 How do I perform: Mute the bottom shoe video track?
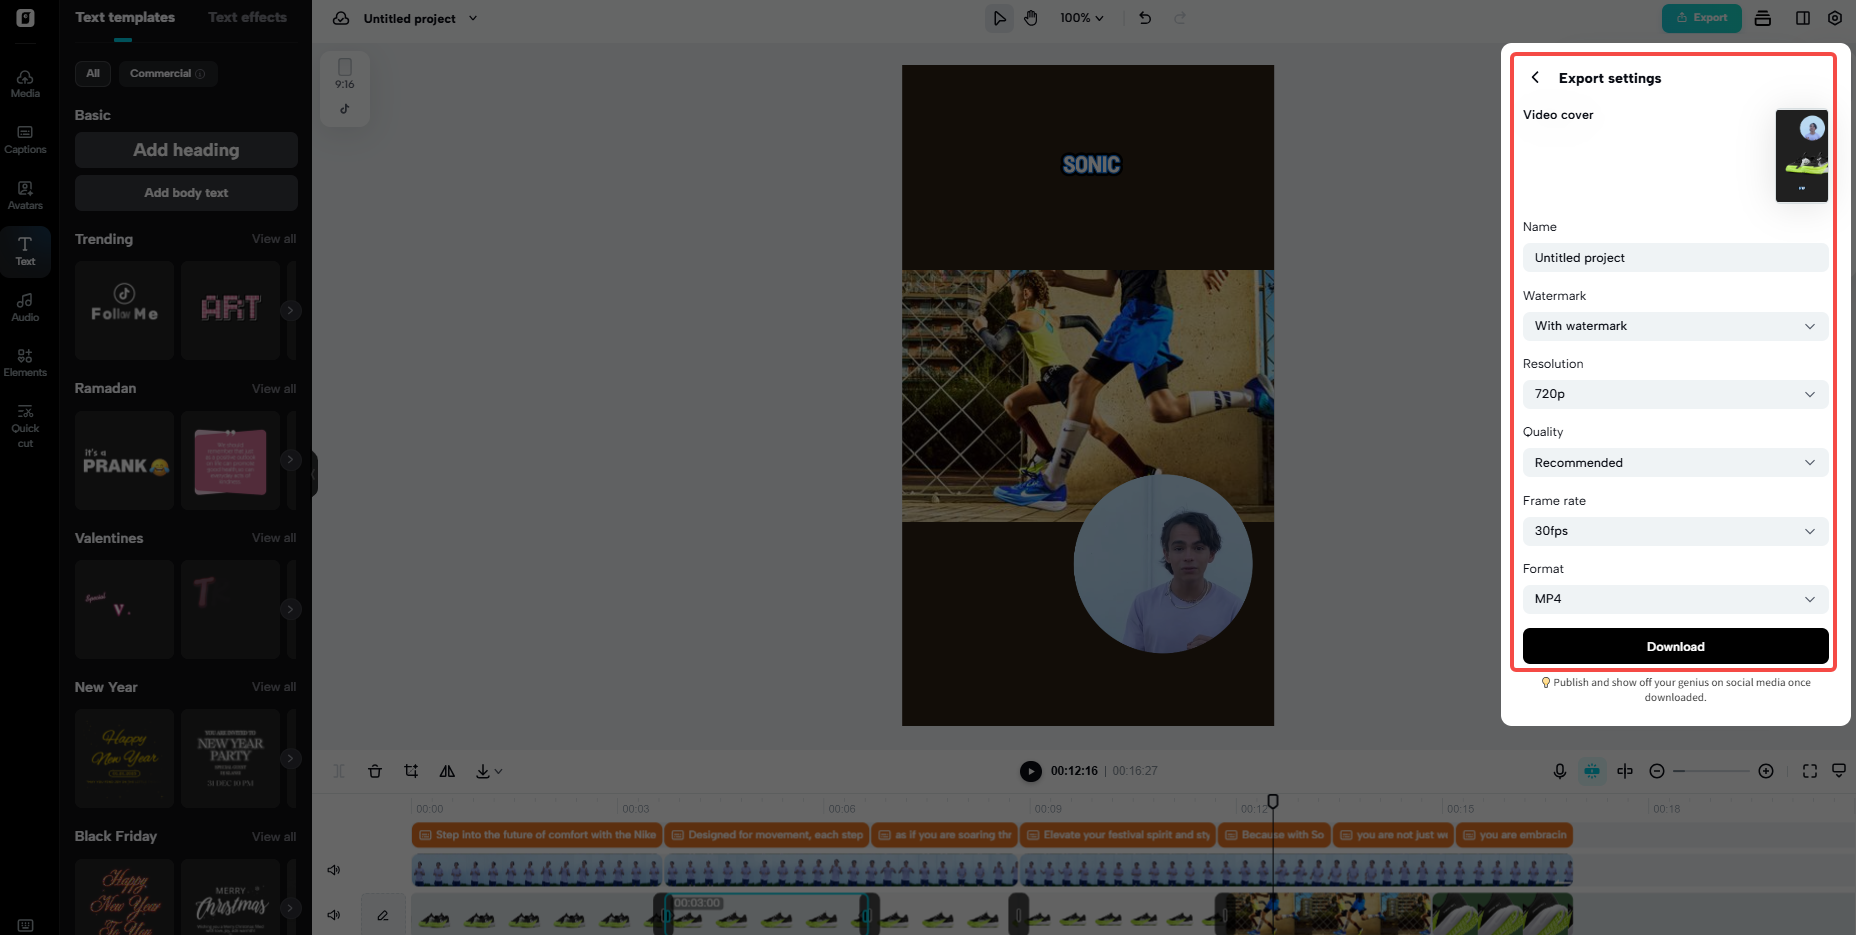click(x=334, y=915)
